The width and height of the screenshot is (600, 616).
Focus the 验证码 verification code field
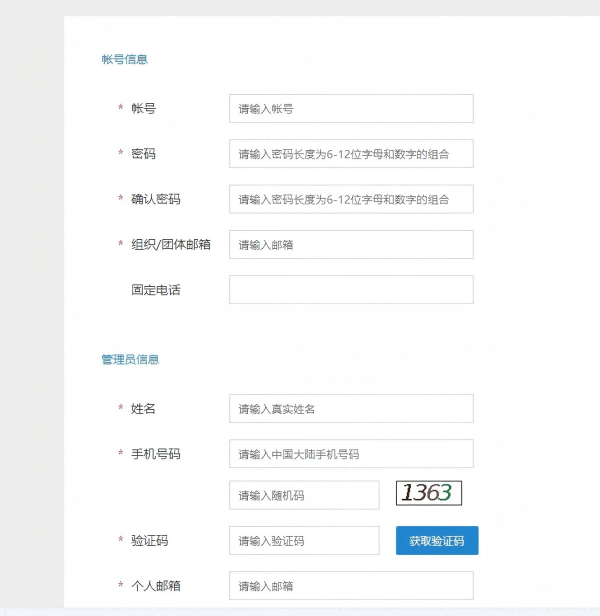[x=305, y=541]
